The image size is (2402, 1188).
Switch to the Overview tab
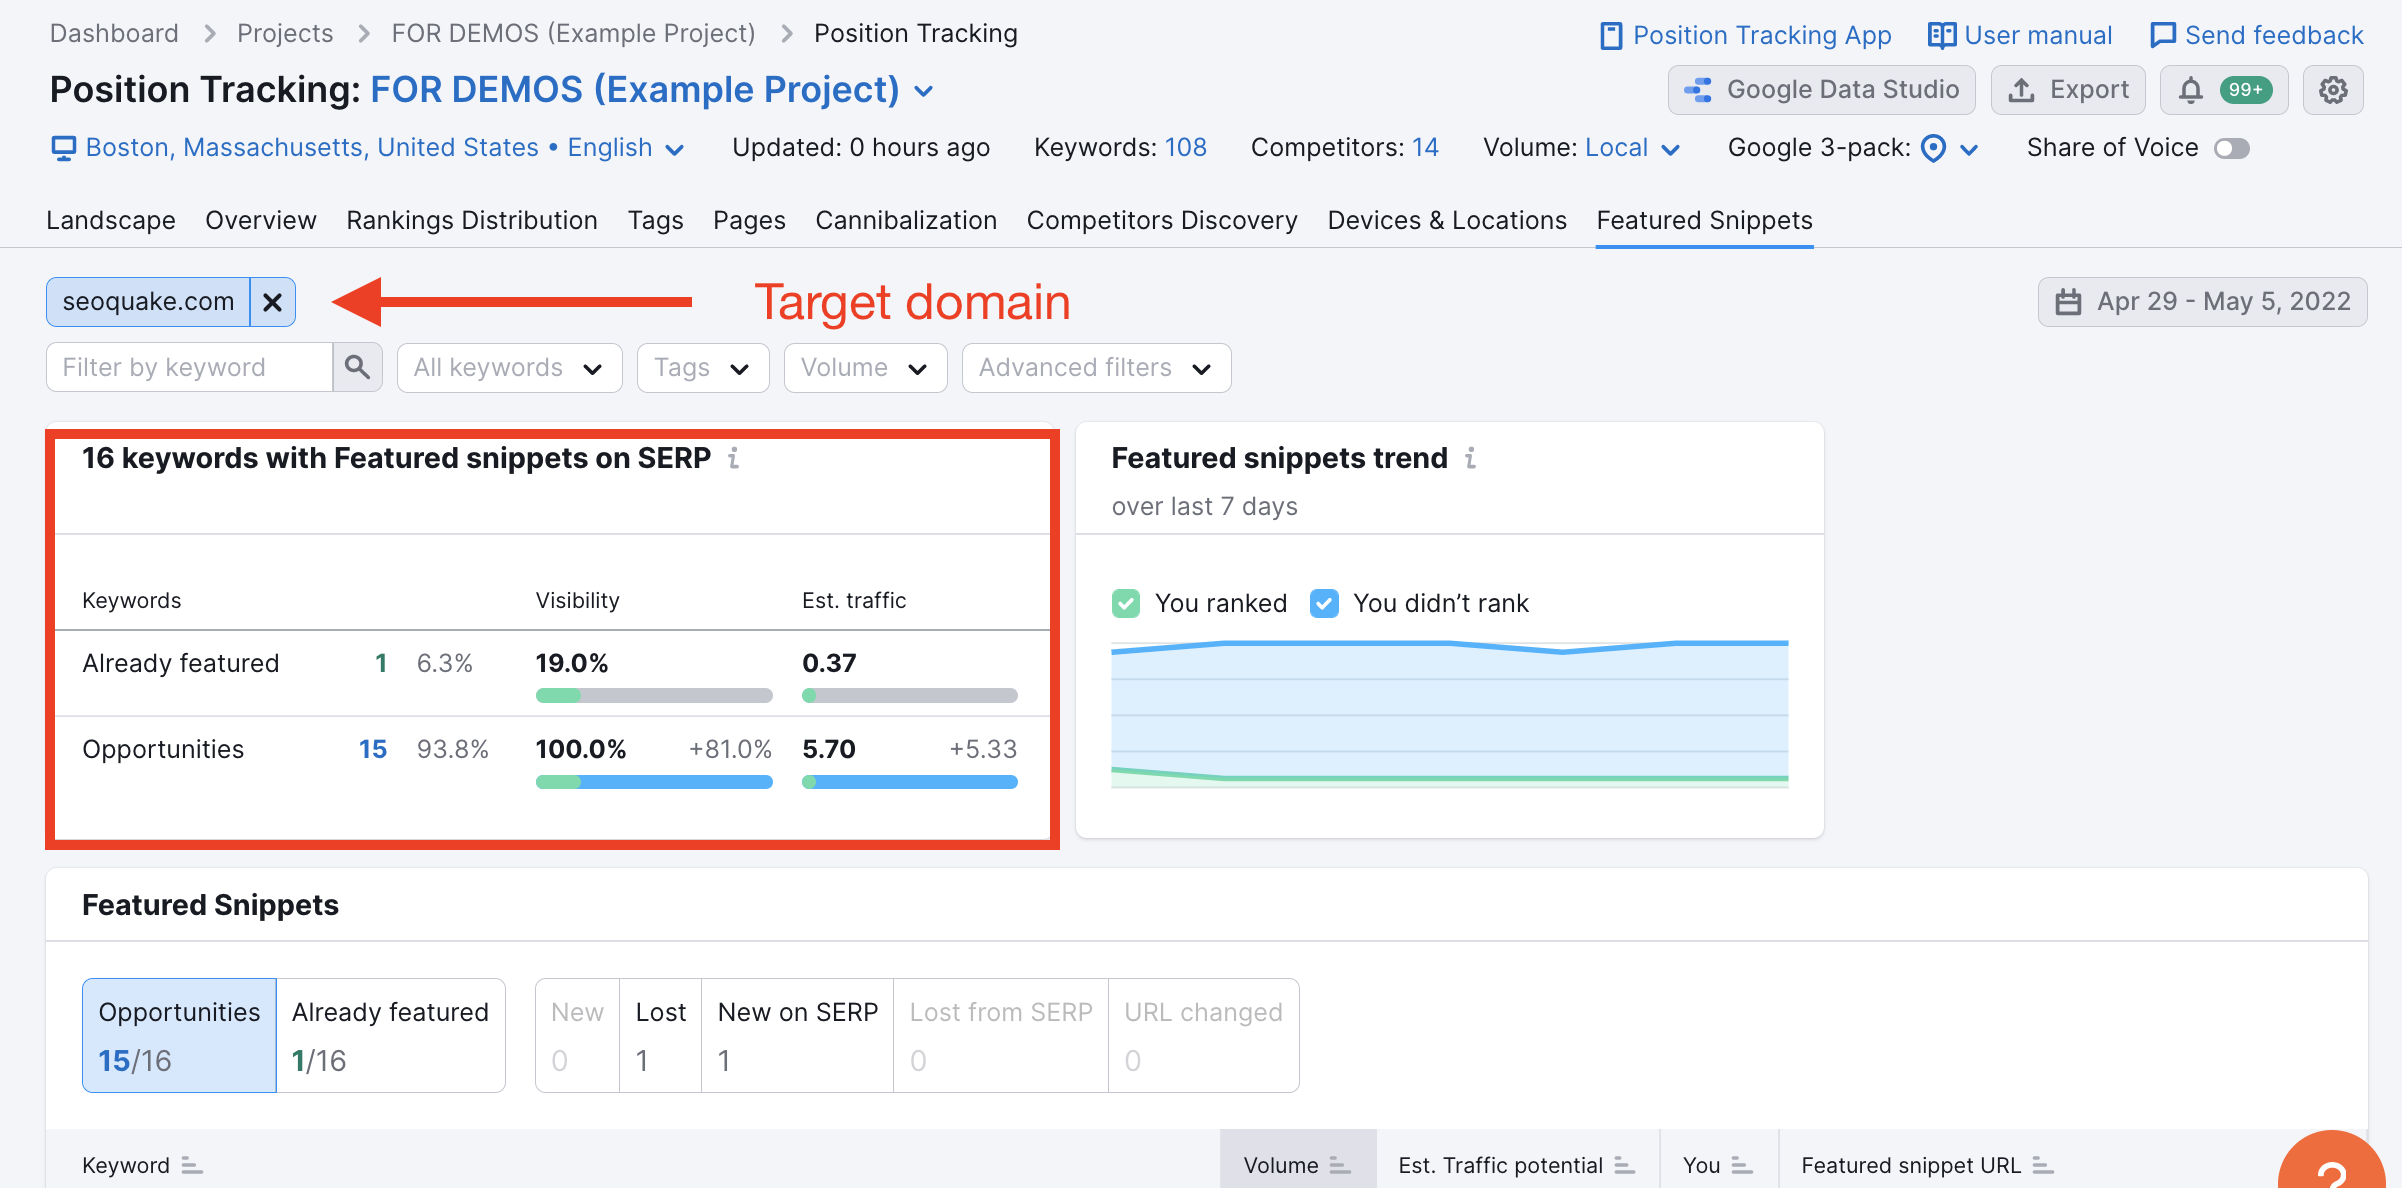click(x=261, y=220)
